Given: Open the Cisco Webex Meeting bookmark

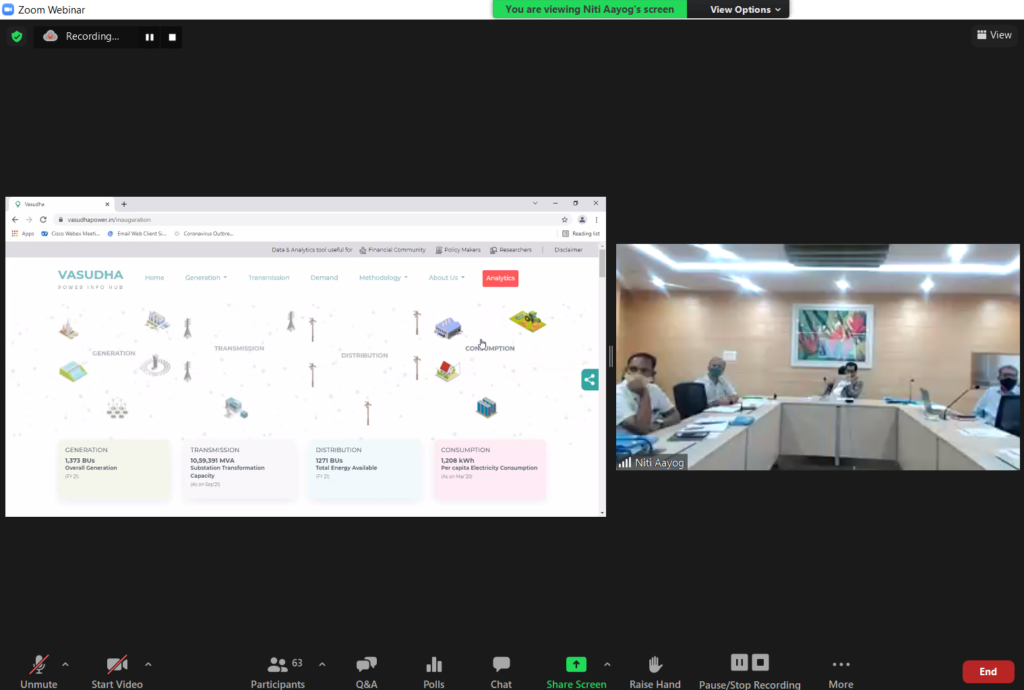Looking at the screenshot, I should tap(71, 234).
